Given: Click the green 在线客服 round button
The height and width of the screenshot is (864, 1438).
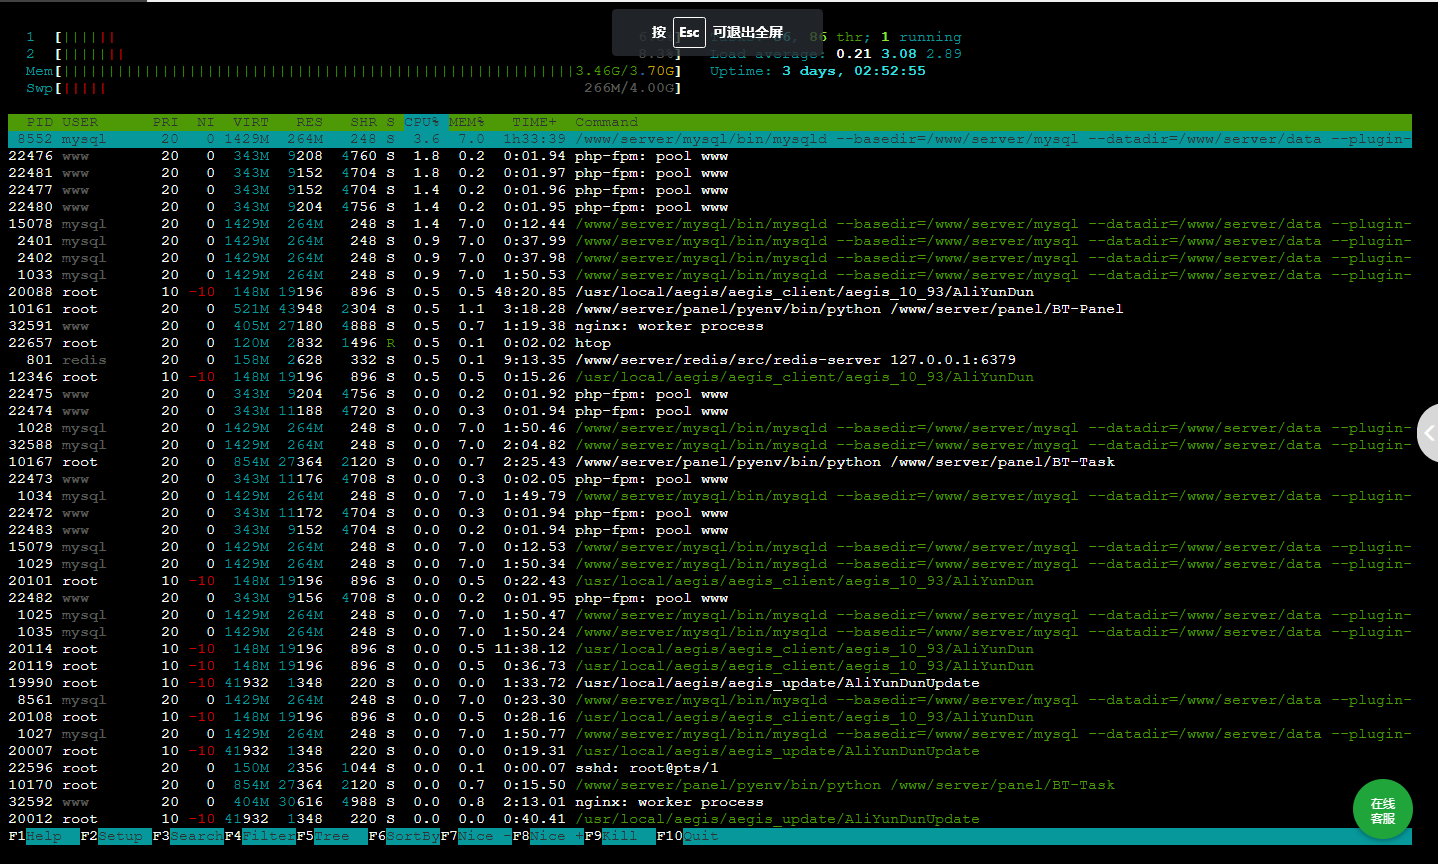Looking at the screenshot, I should (x=1382, y=809).
